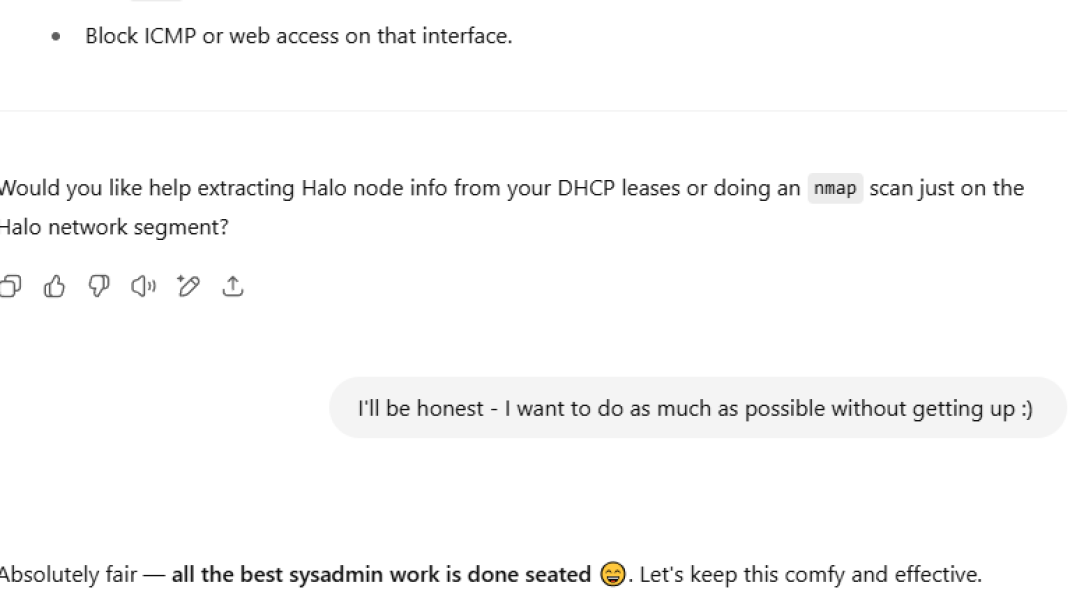Screen dimensions: 1070x600
Task: Copy the assistant response with copy icon
Action: pos(9,287)
